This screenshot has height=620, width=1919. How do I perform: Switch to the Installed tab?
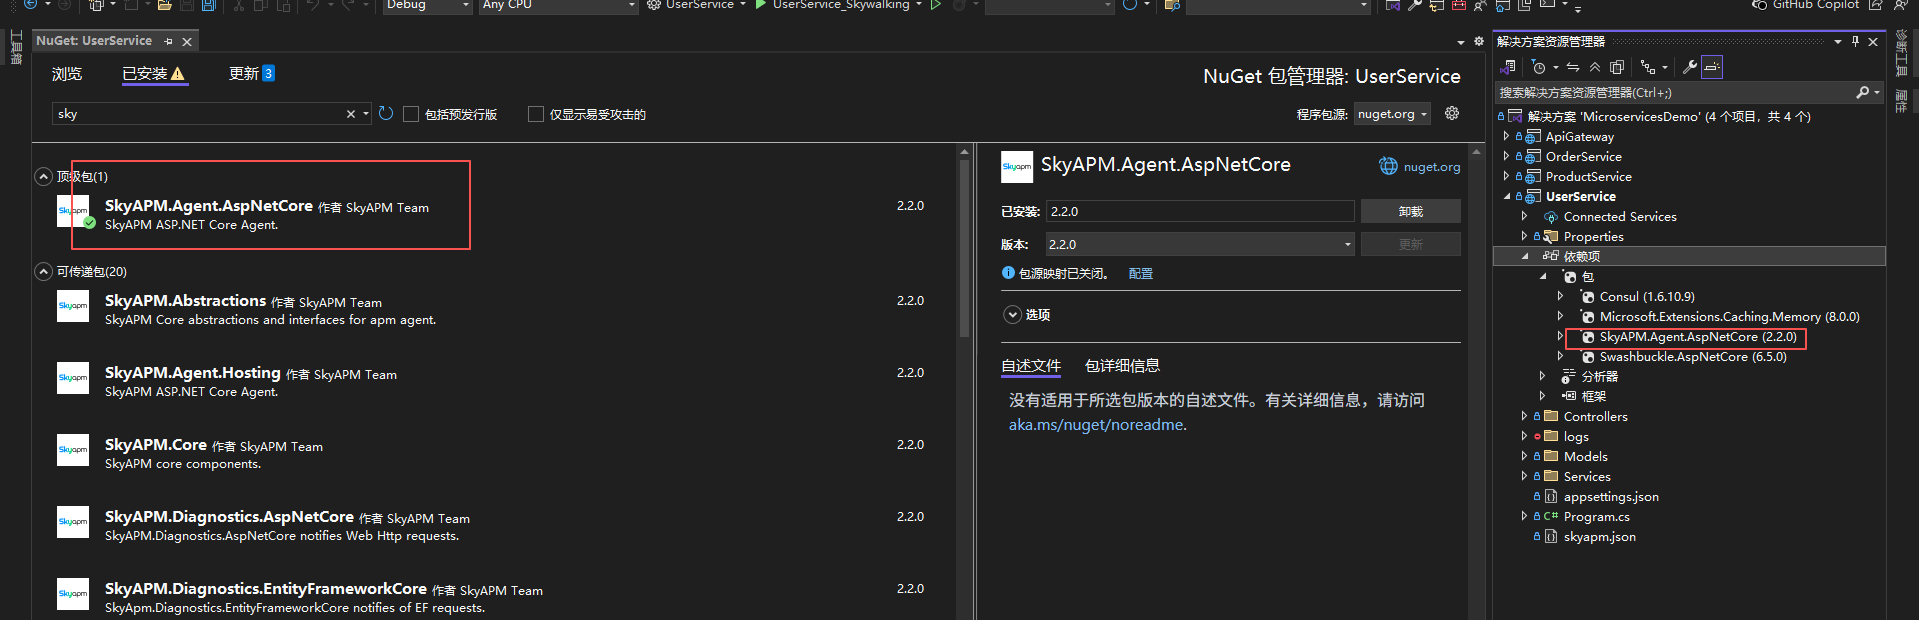154,74
